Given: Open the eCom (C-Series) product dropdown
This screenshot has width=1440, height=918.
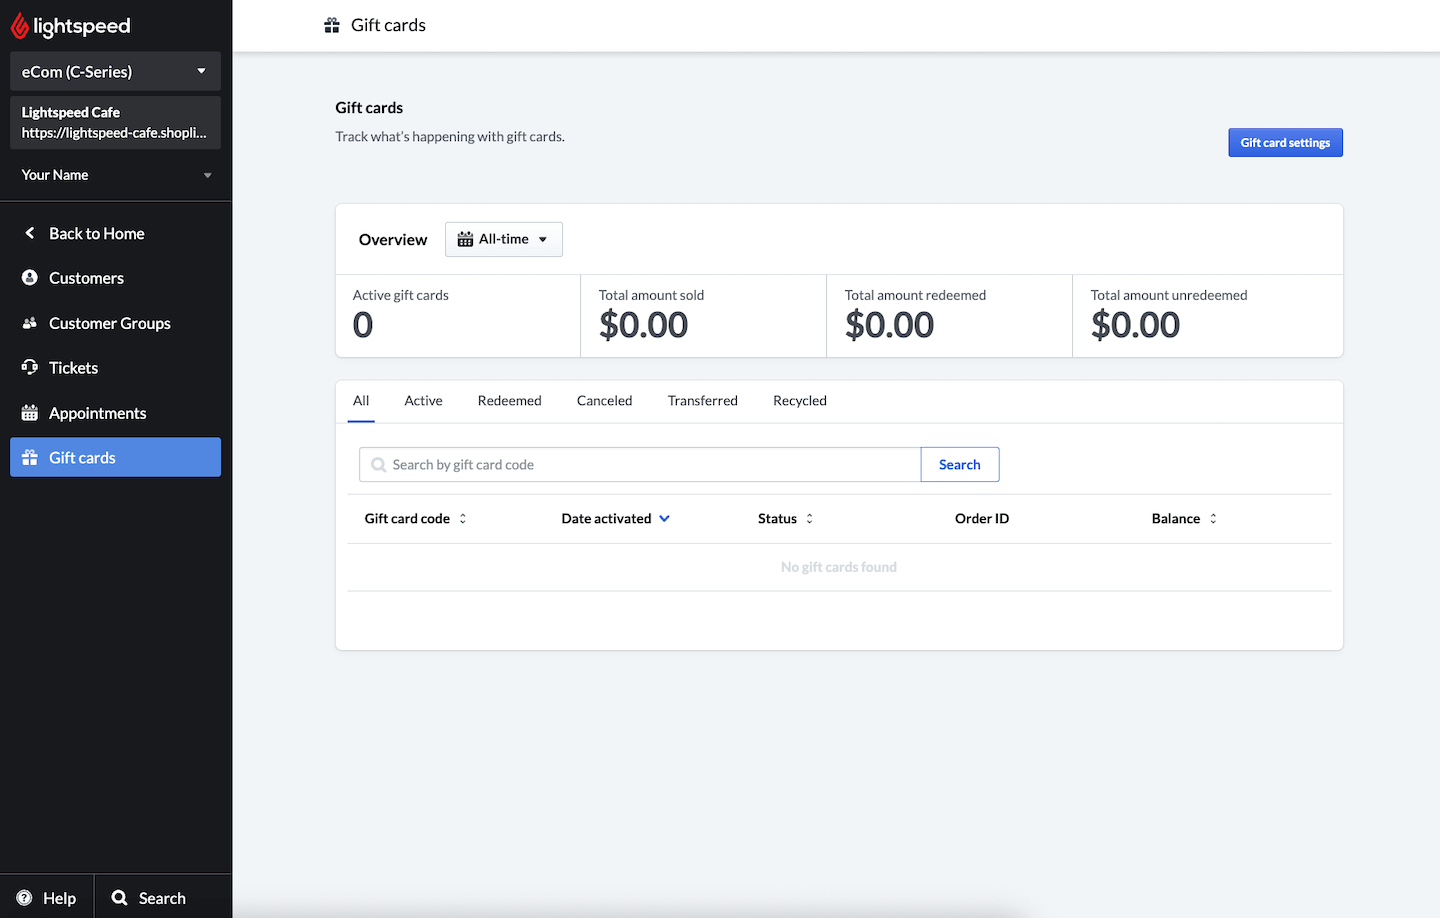Looking at the screenshot, I should pos(115,72).
